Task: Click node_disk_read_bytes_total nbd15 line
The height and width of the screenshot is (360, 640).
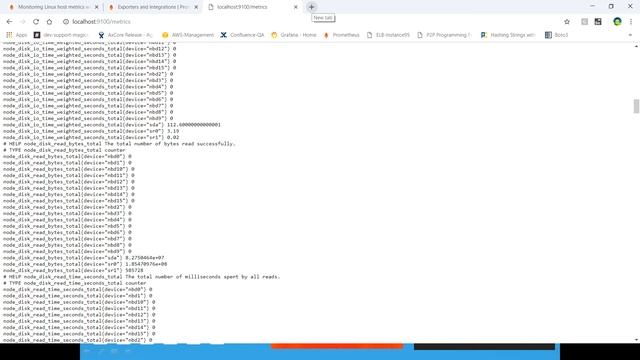Action: [69, 201]
